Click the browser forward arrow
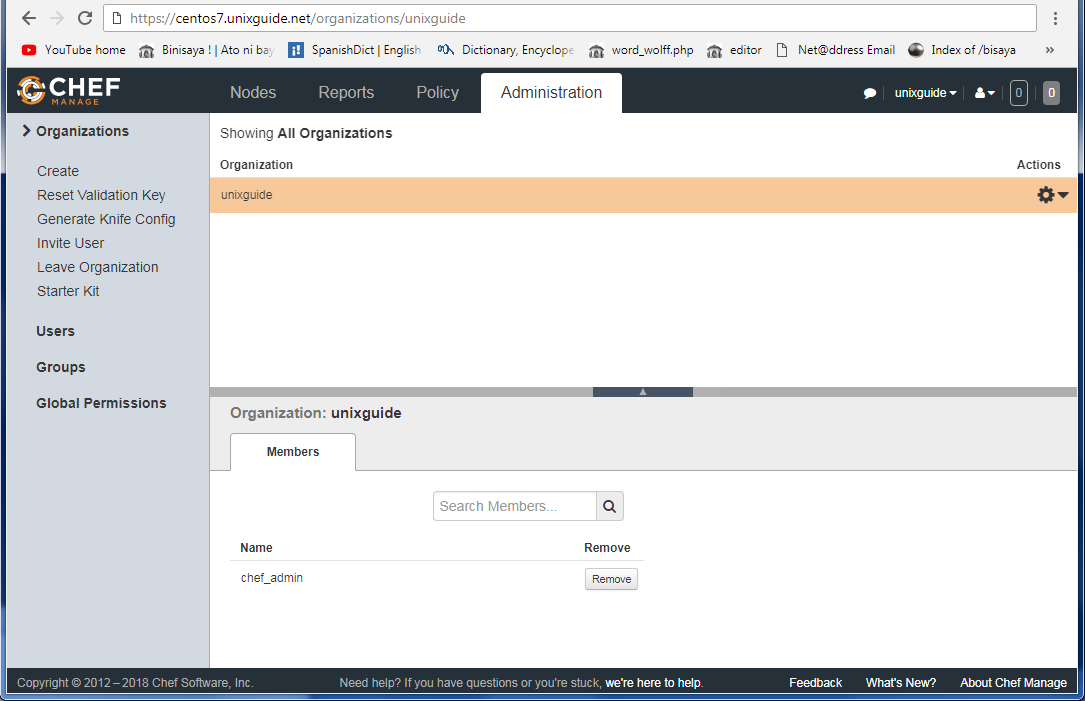1085x701 pixels. click(x=57, y=18)
